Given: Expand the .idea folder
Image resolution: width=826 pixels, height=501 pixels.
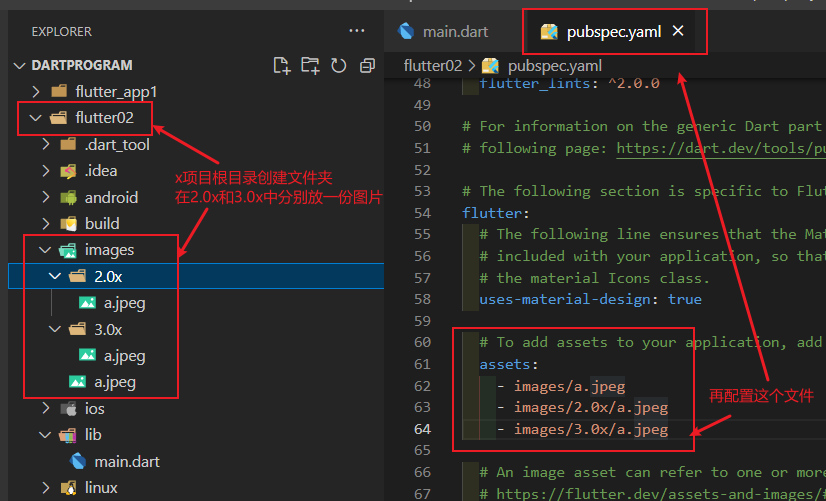Looking at the screenshot, I should [46, 171].
